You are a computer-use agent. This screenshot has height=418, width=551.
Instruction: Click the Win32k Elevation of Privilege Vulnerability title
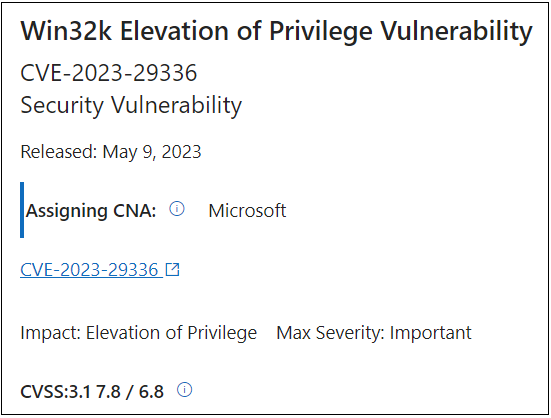coord(277,32)
